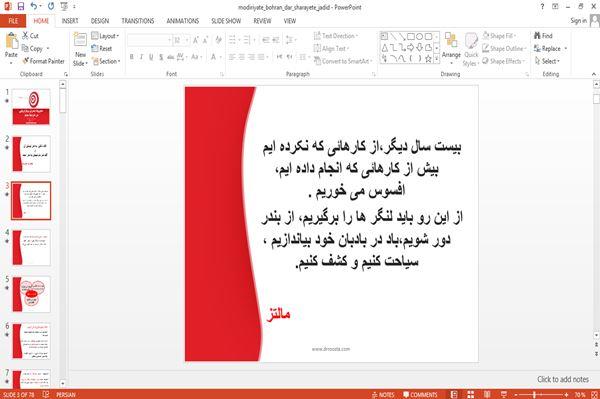The image size is (600, 399).
Task: Open the Shape Fill dropdown
Action: pos(499,36)
